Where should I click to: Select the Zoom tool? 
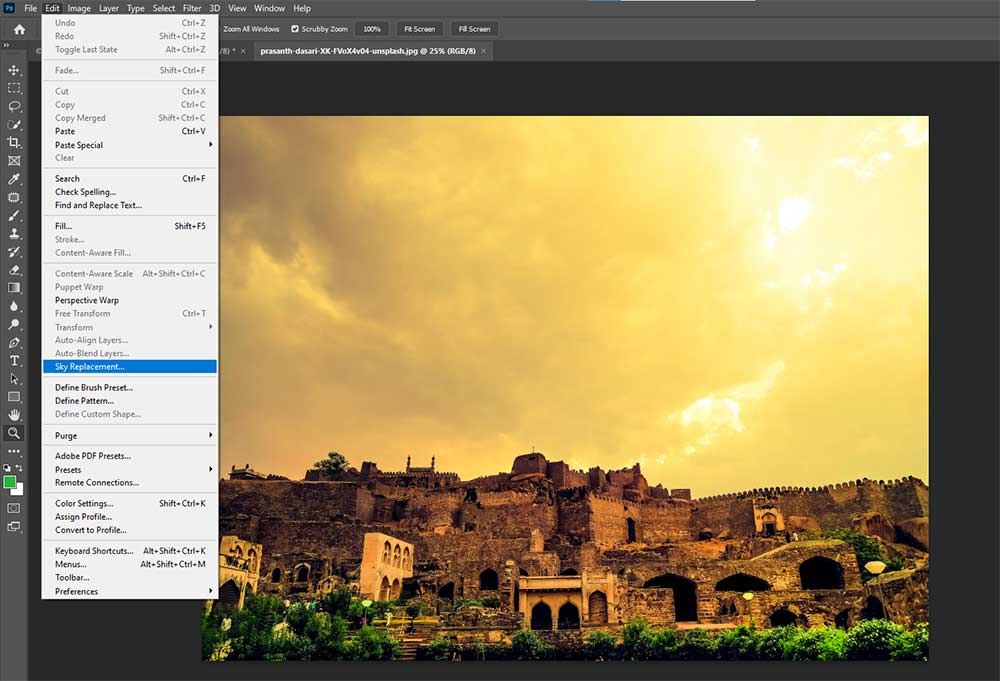click(x=14, y=433)
